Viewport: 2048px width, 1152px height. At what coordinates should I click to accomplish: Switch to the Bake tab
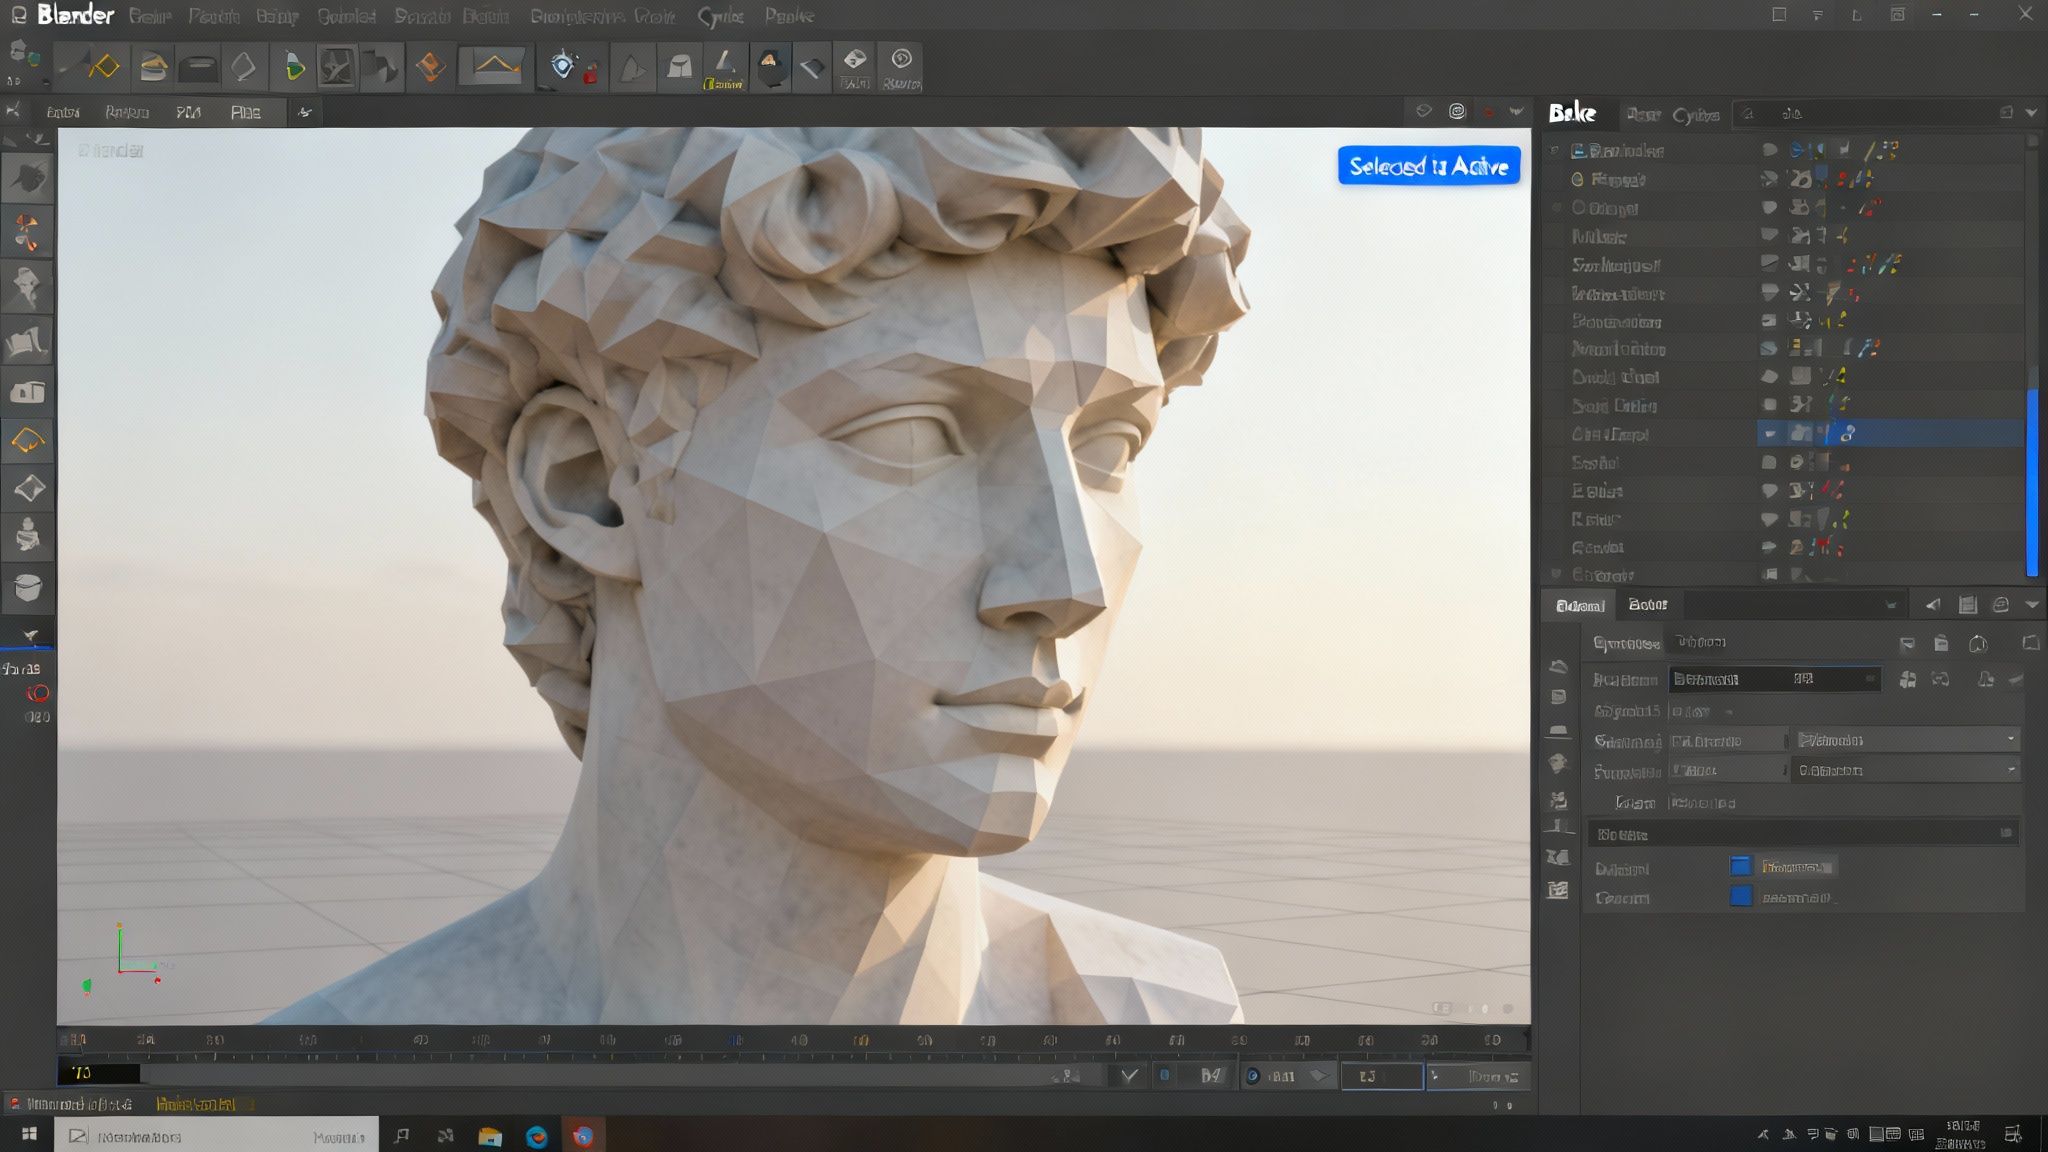point(1572,113)
